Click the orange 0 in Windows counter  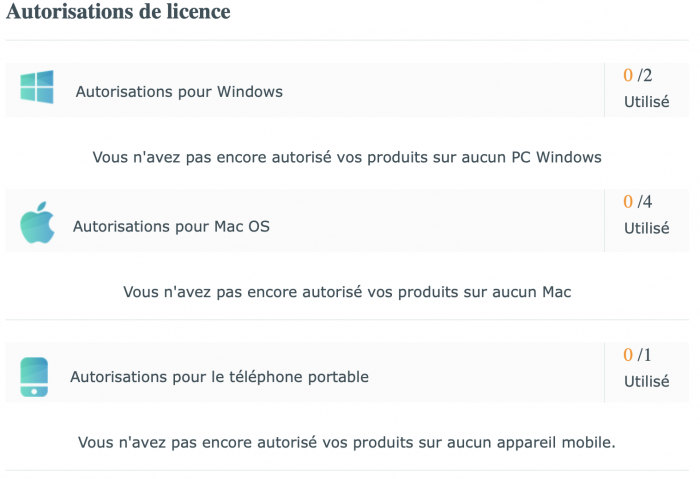pyautogui.click(x=628, y=75)
